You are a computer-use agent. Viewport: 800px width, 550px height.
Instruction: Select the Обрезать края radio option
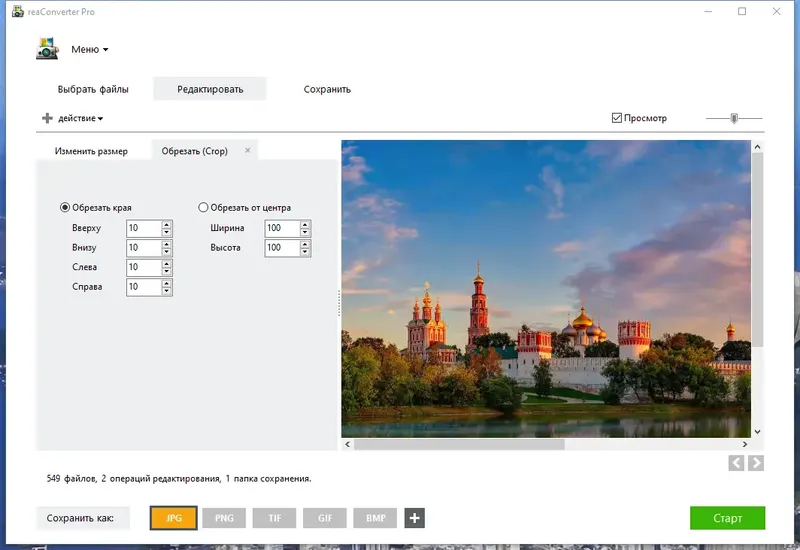(65, 208)
